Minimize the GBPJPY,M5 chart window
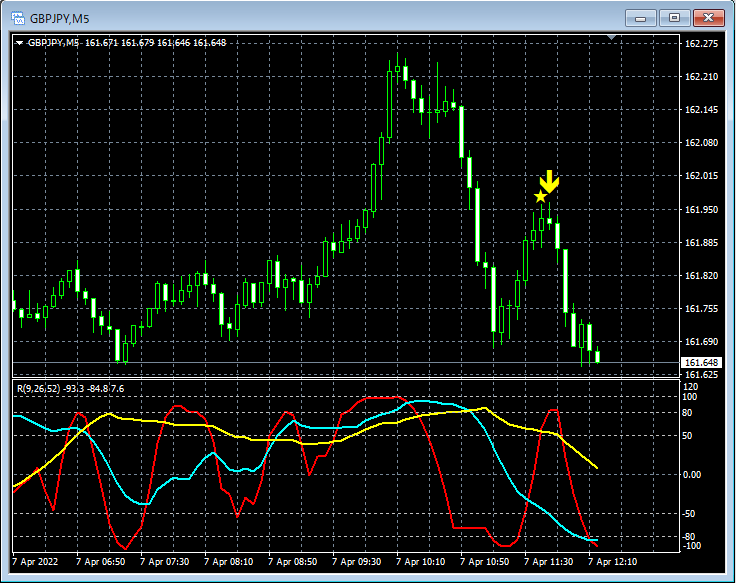The height and width of the screenshot is (583, 737). pyautogui.click(x=640, y=18)
